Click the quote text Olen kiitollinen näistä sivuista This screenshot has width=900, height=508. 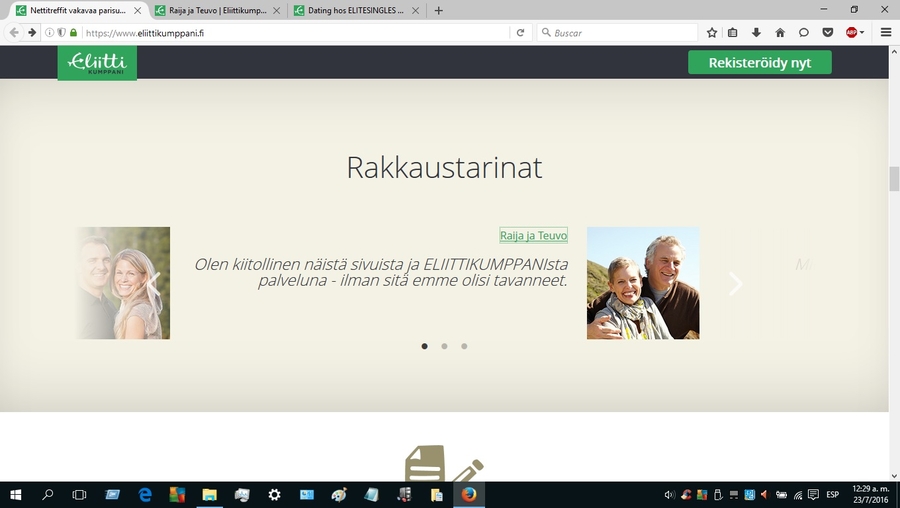click(x=381, y=272)
